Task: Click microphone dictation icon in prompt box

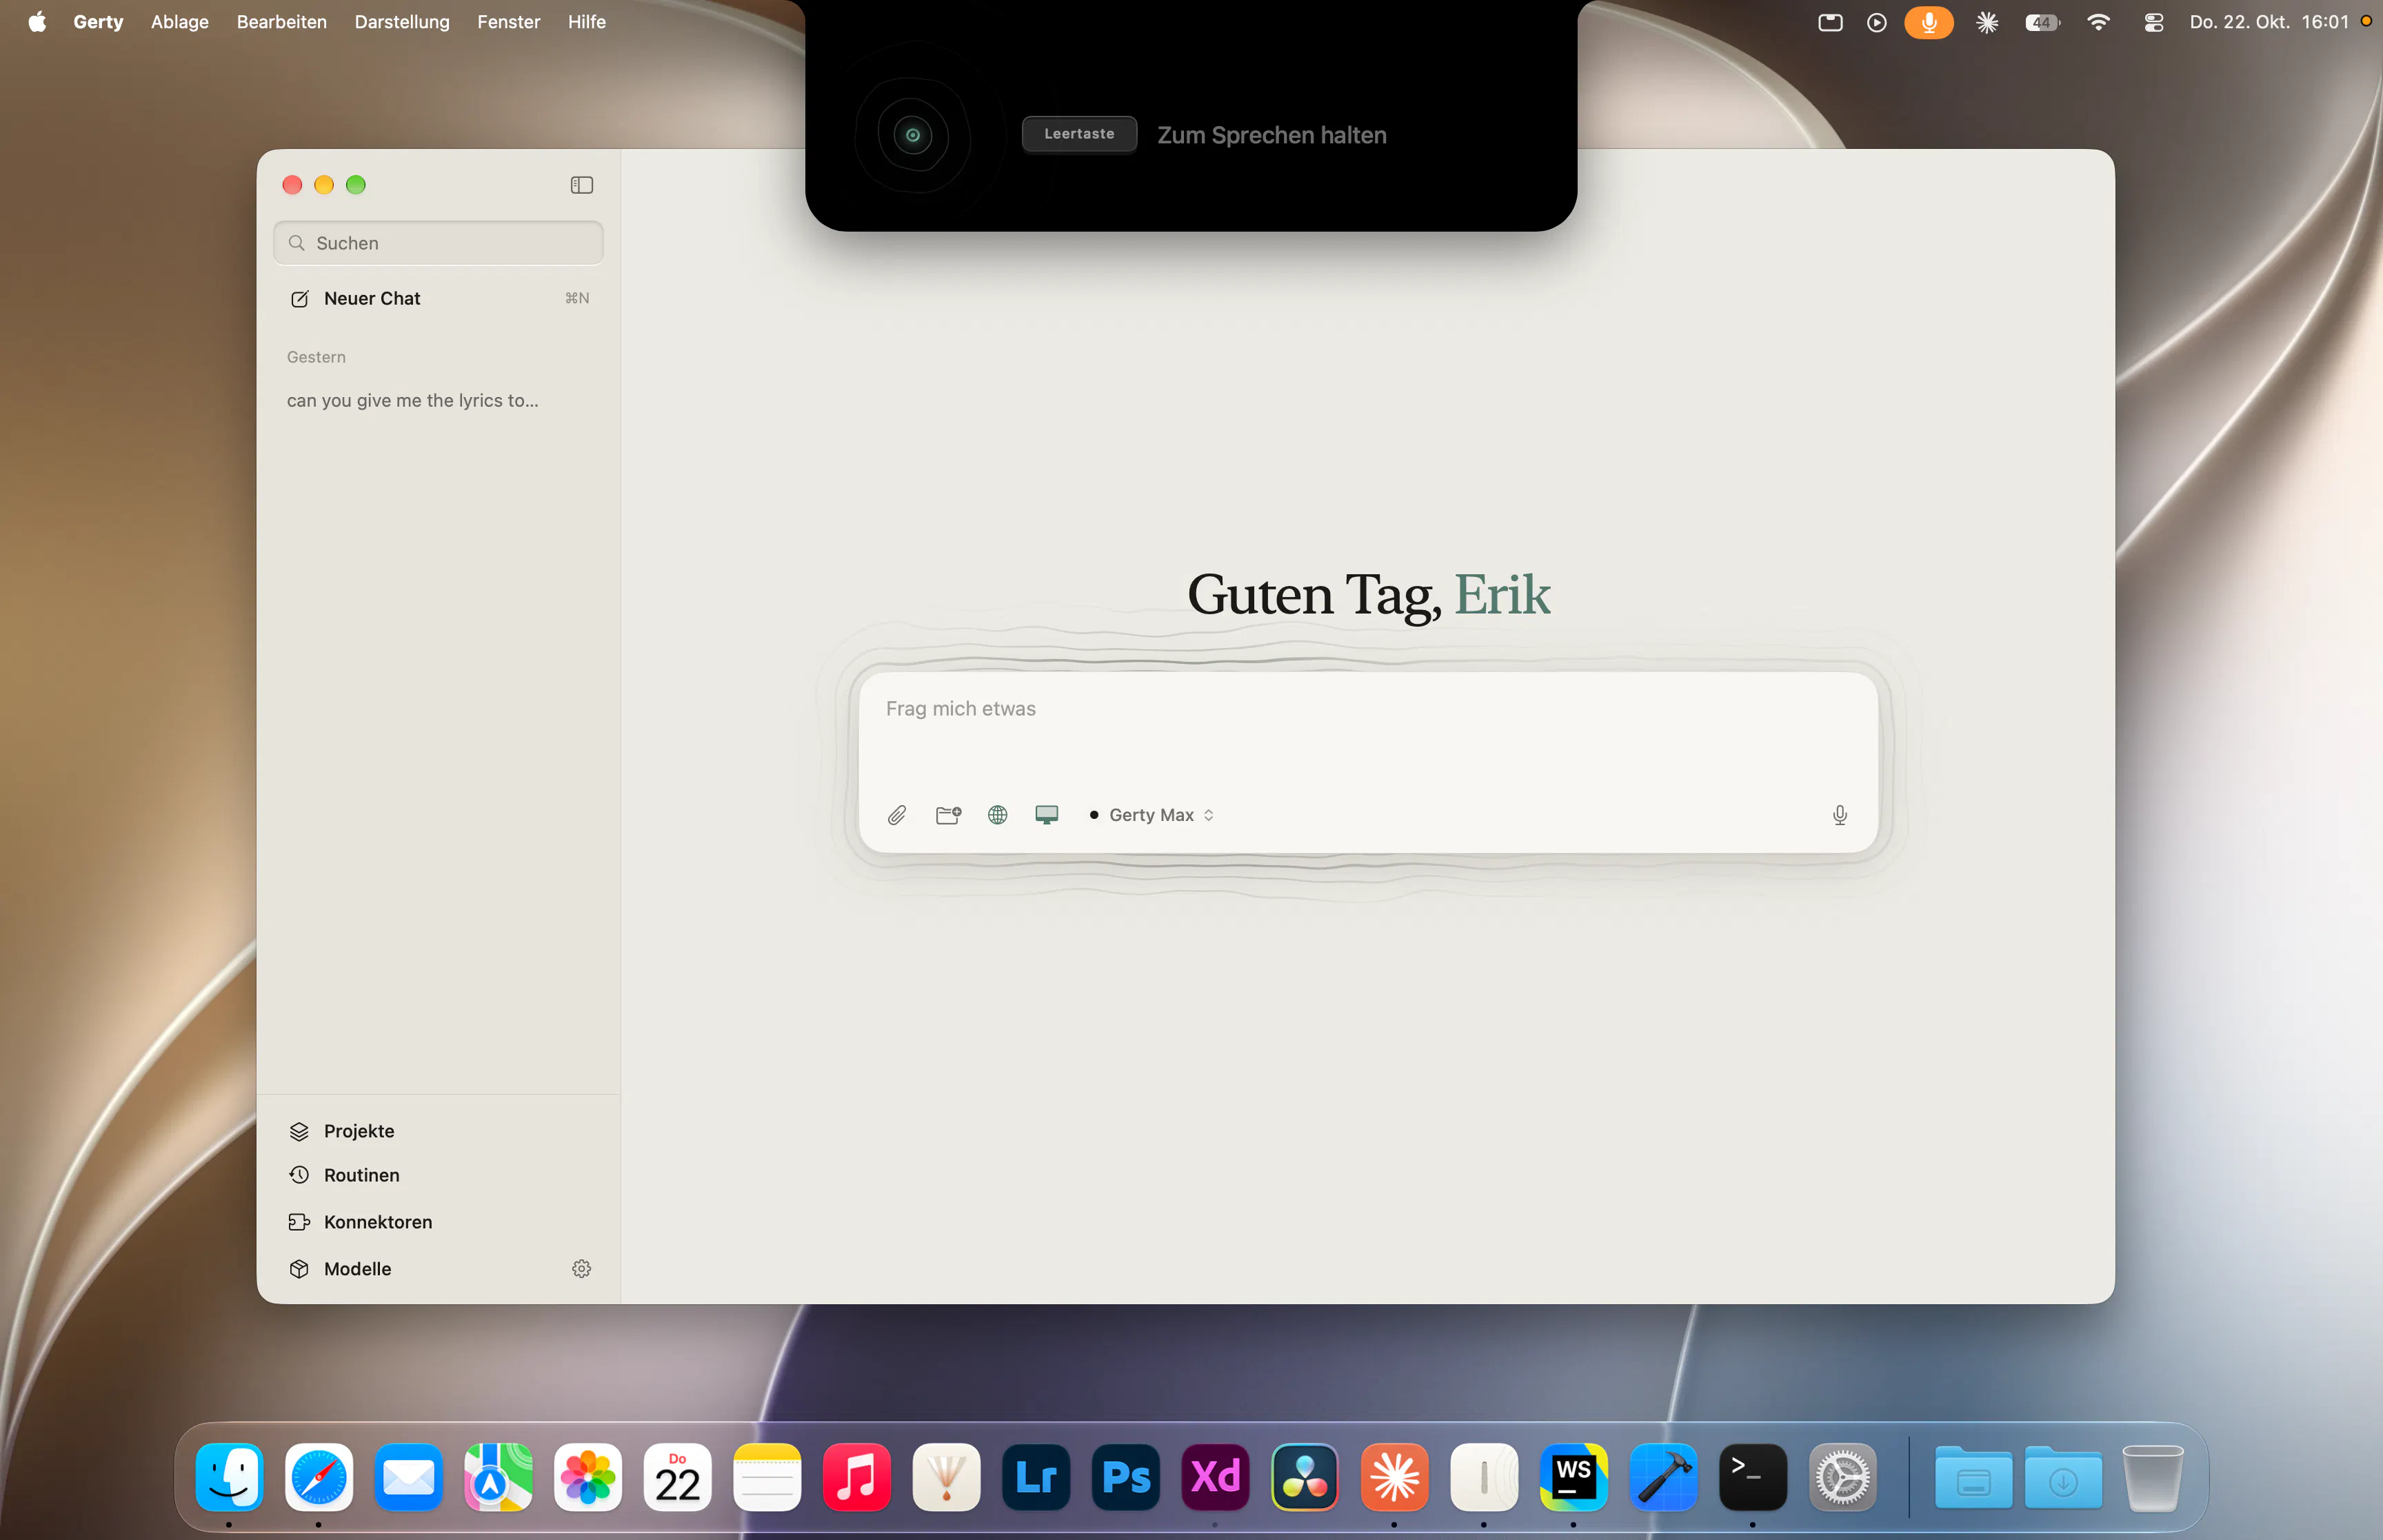Action: 1839,815
